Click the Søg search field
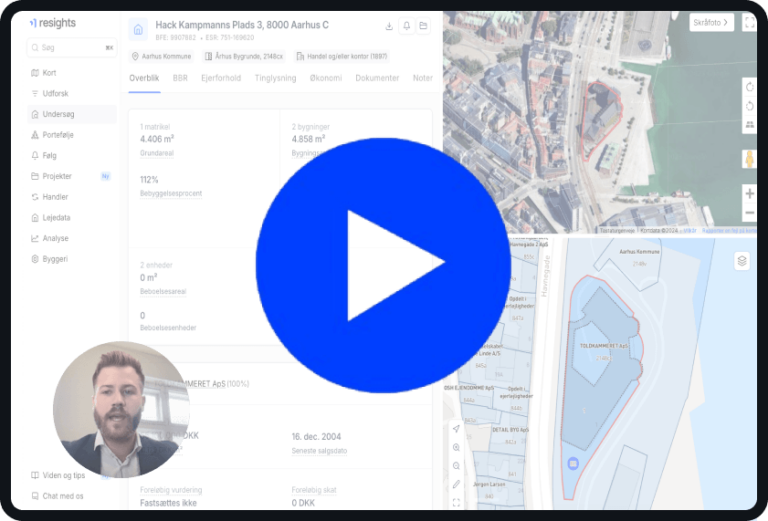 (x=70, y=47)
